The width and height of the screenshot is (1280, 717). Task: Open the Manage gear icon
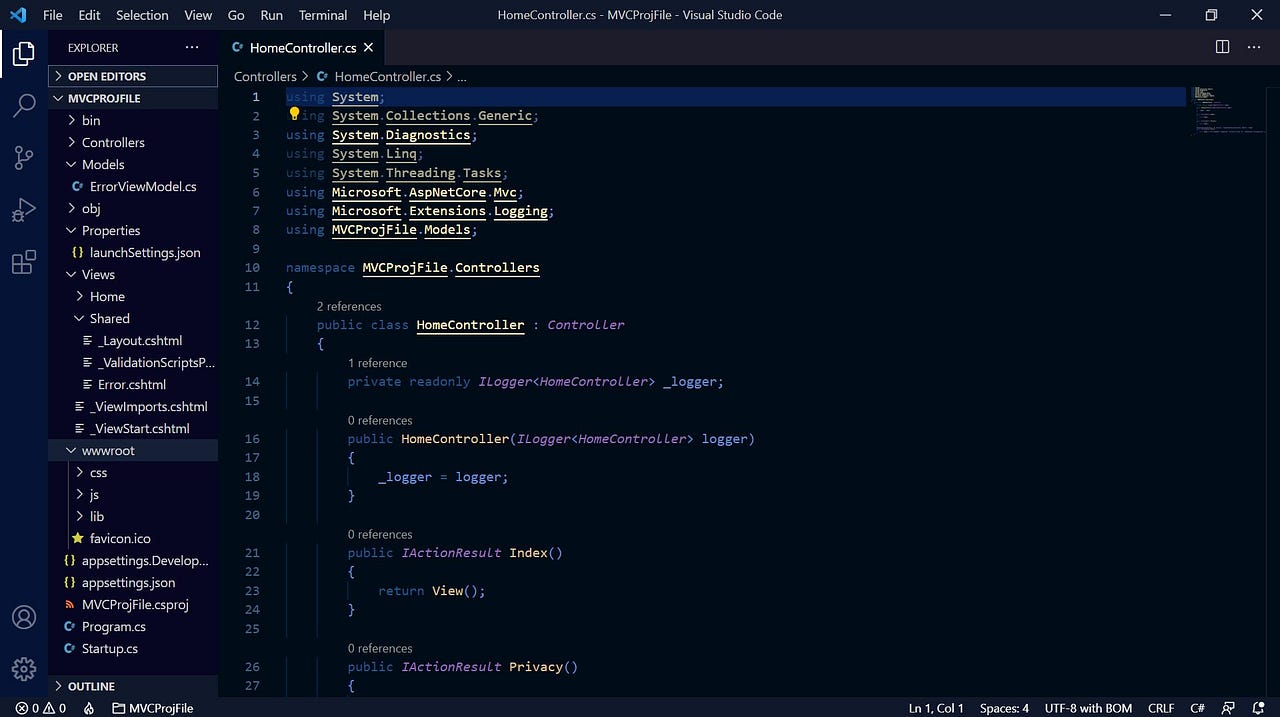click(24, 669)
